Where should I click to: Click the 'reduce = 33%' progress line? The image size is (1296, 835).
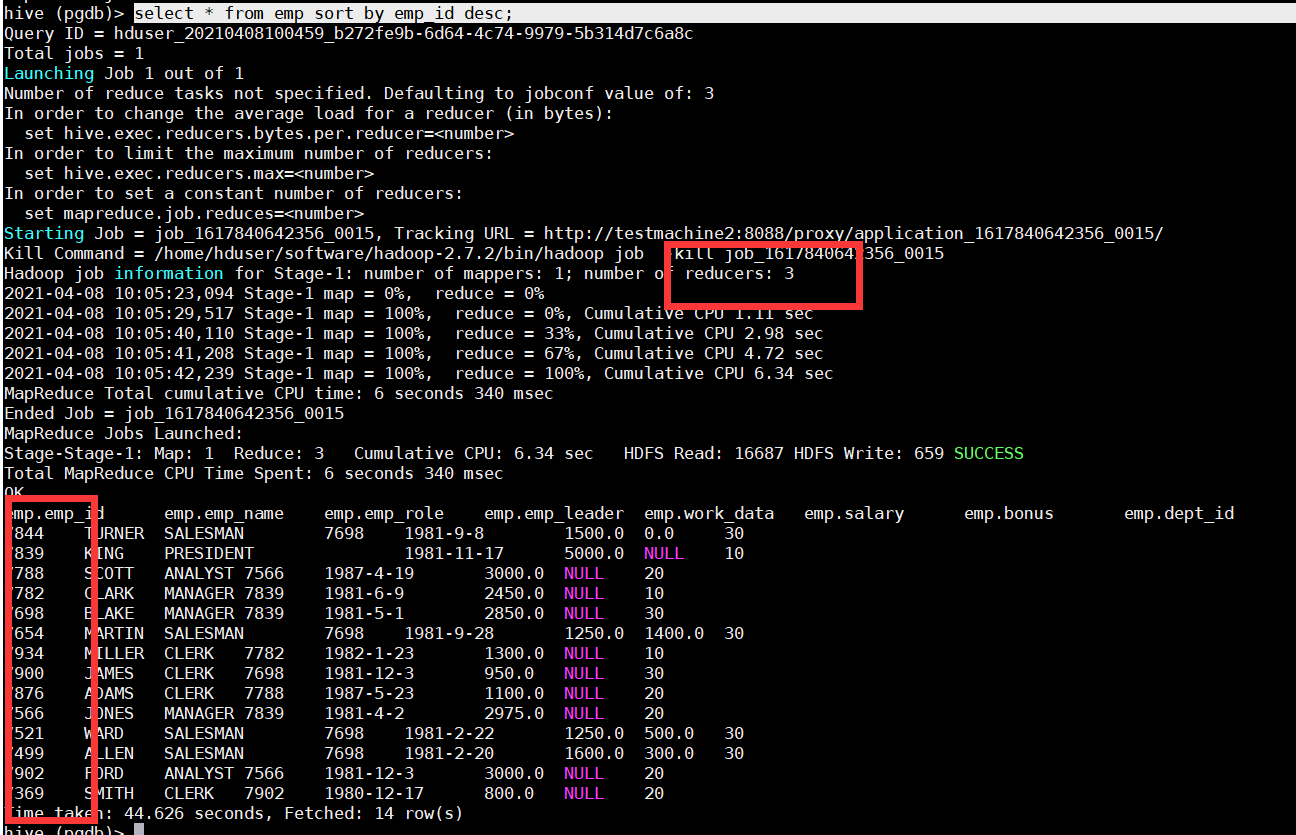click(414, 333)
